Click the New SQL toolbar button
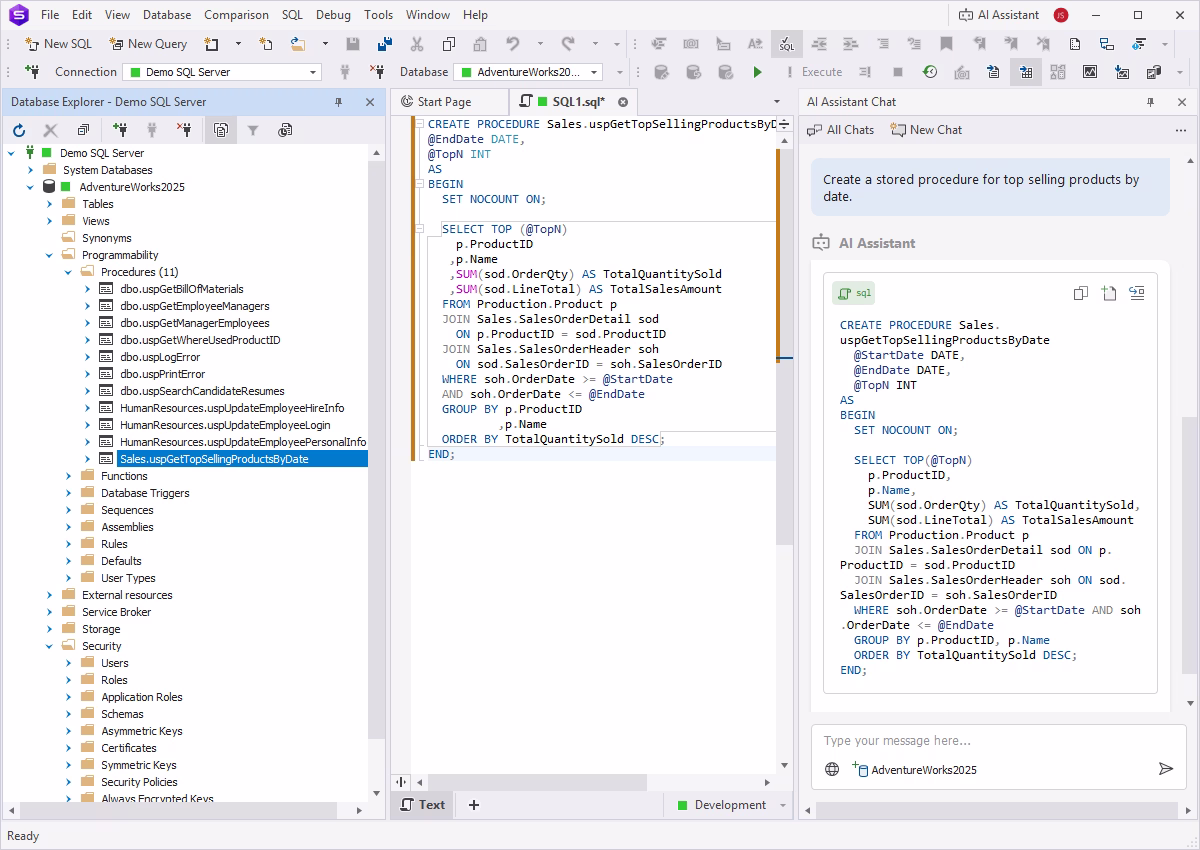The image size is (1200, 850). (x=58, y=44)
